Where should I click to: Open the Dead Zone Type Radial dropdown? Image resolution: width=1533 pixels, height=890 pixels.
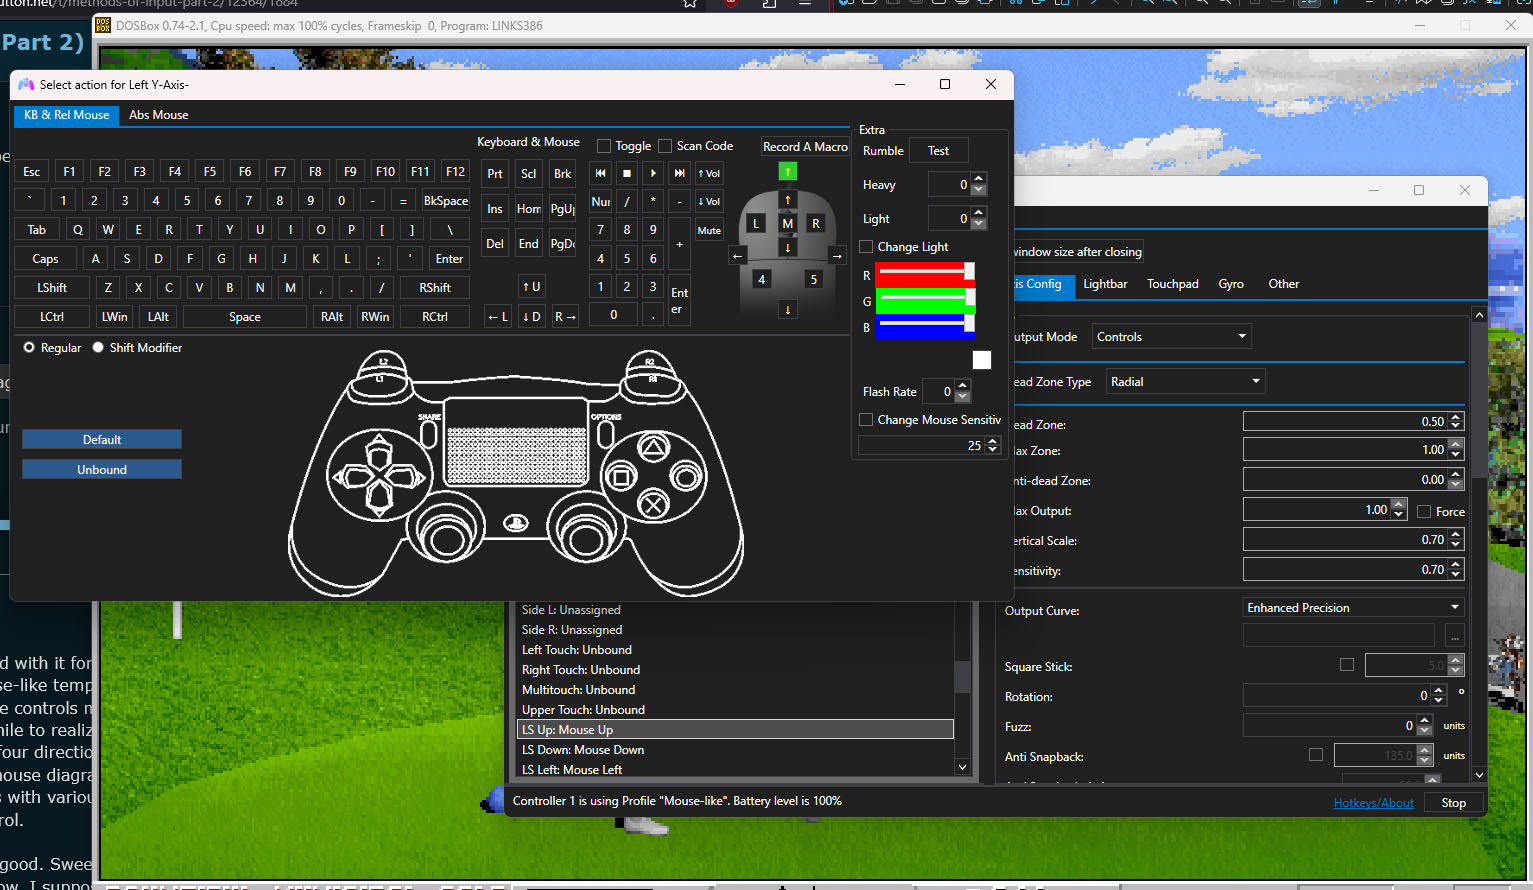1185,382
